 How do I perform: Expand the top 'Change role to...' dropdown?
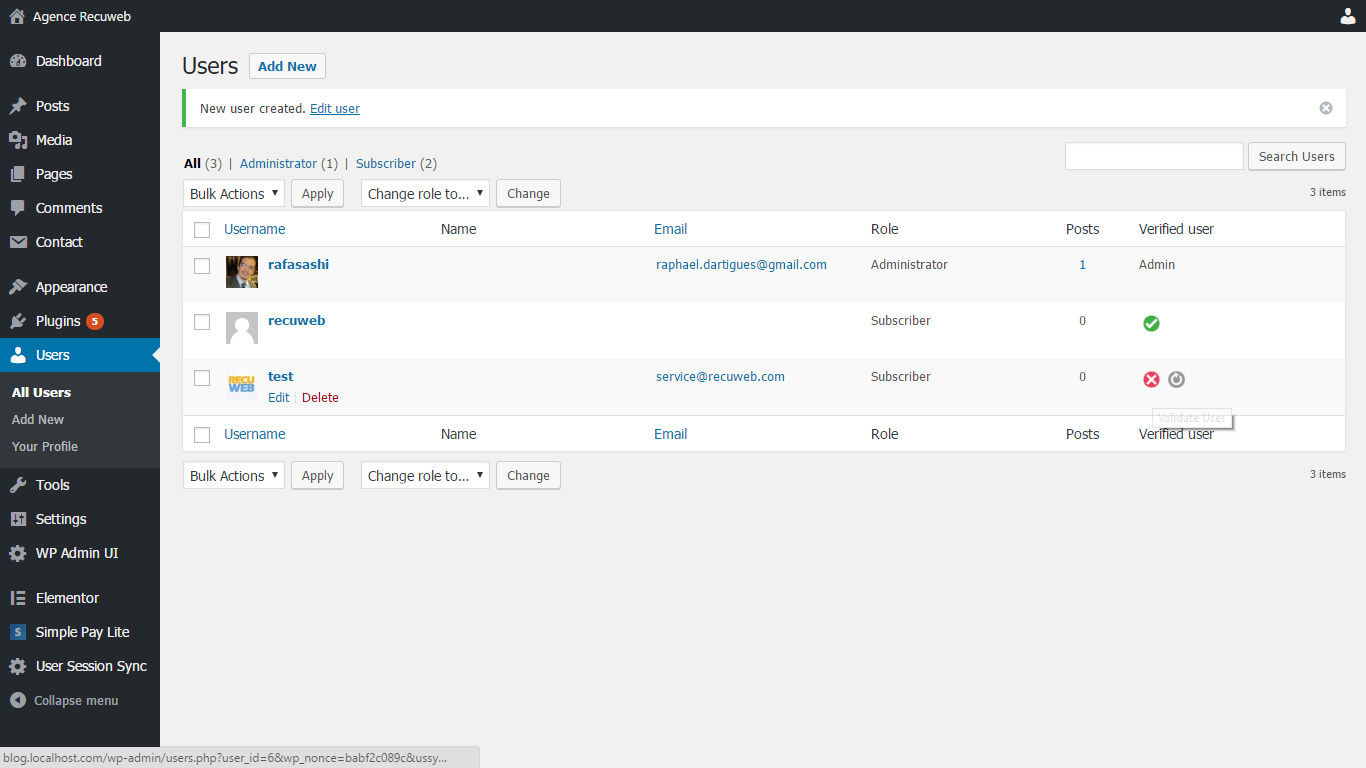[425, 194]
